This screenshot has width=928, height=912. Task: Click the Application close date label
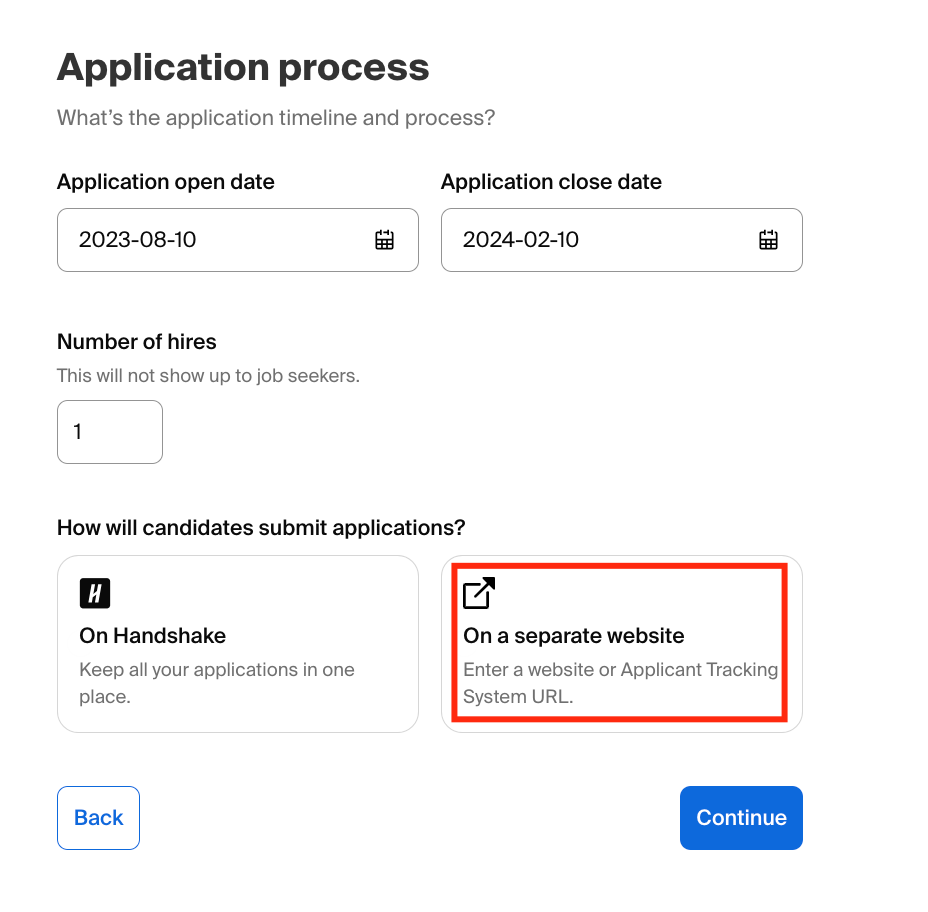551,182
